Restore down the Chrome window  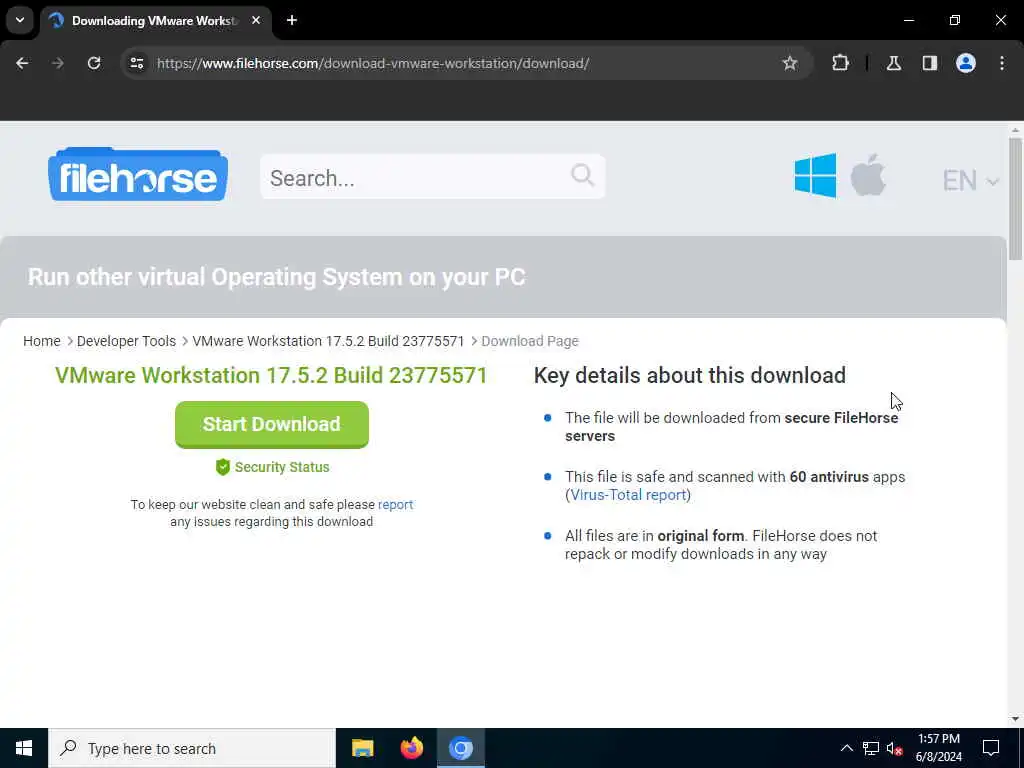[x=955, y=20]
